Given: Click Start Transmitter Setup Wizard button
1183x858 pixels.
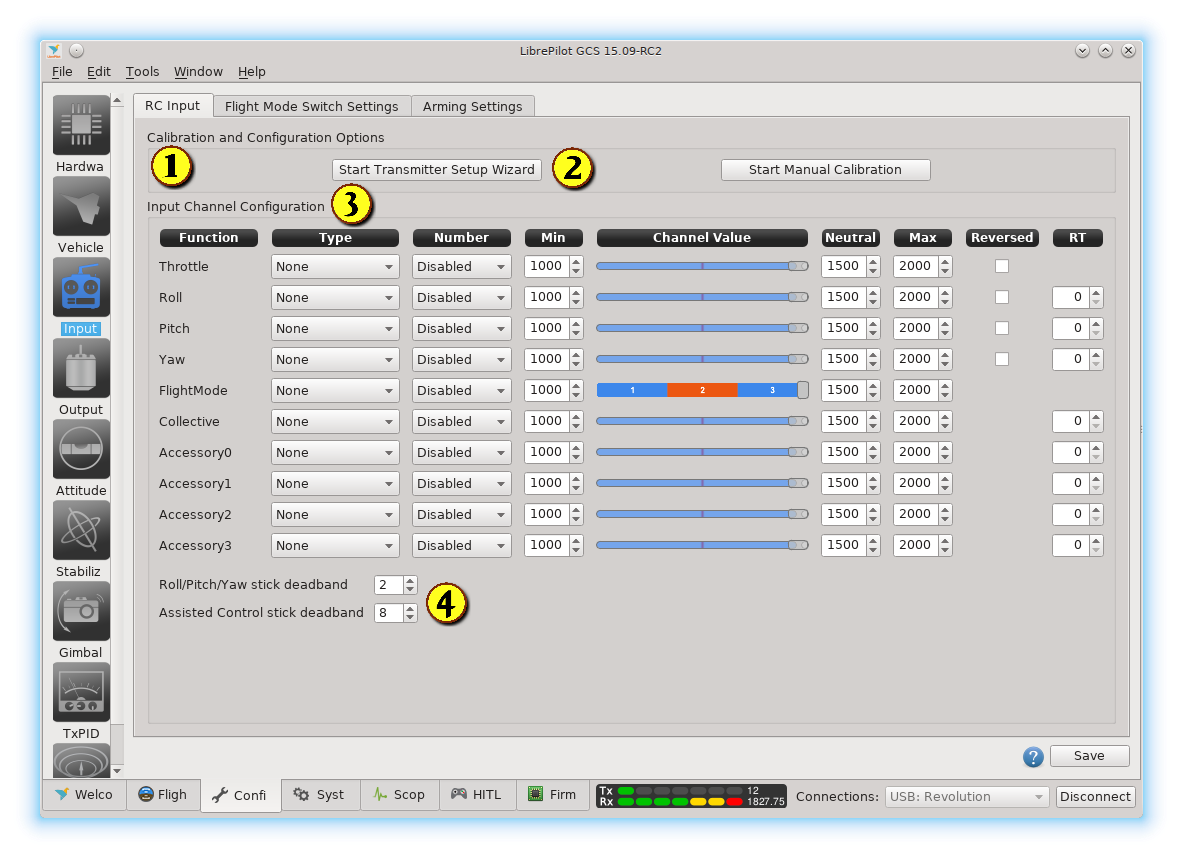Looking at the screenshot, I should click(x=437, y=170).
